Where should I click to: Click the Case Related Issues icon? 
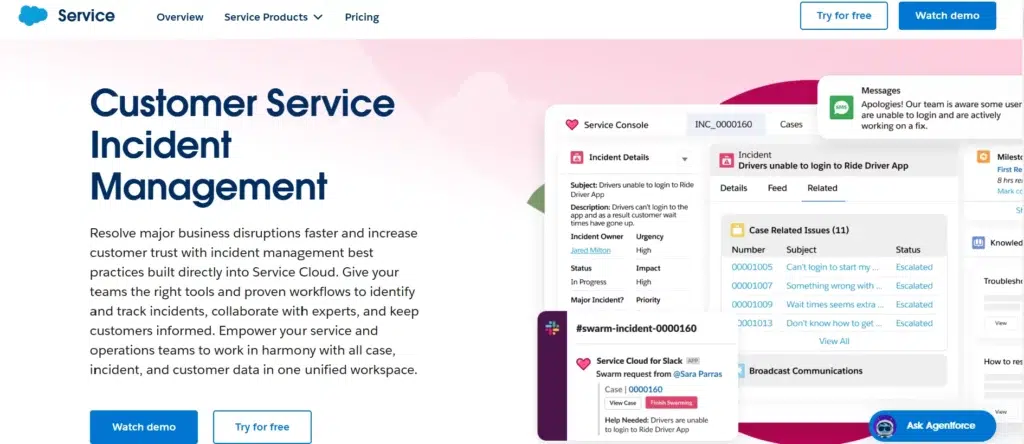(737, 230)
